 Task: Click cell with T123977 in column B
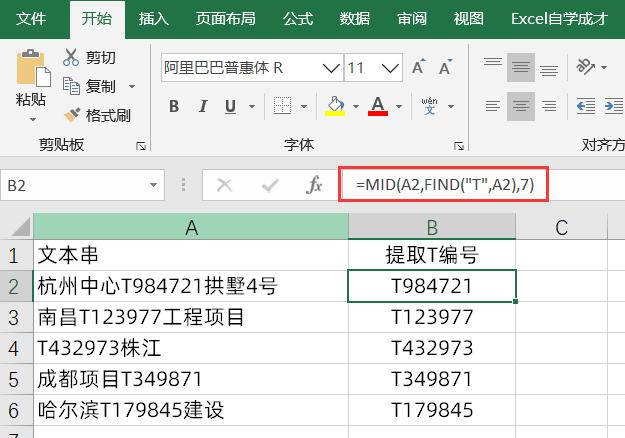[432, 318]
